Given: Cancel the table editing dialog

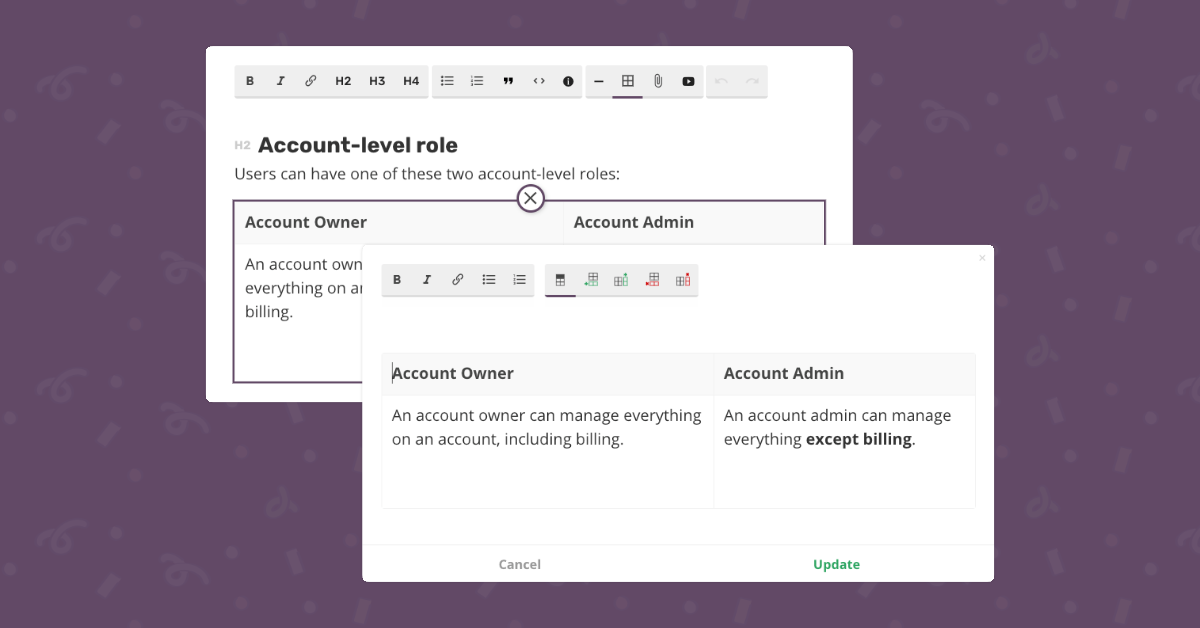Looking at the screenshot, I should [x=520, y=564].
